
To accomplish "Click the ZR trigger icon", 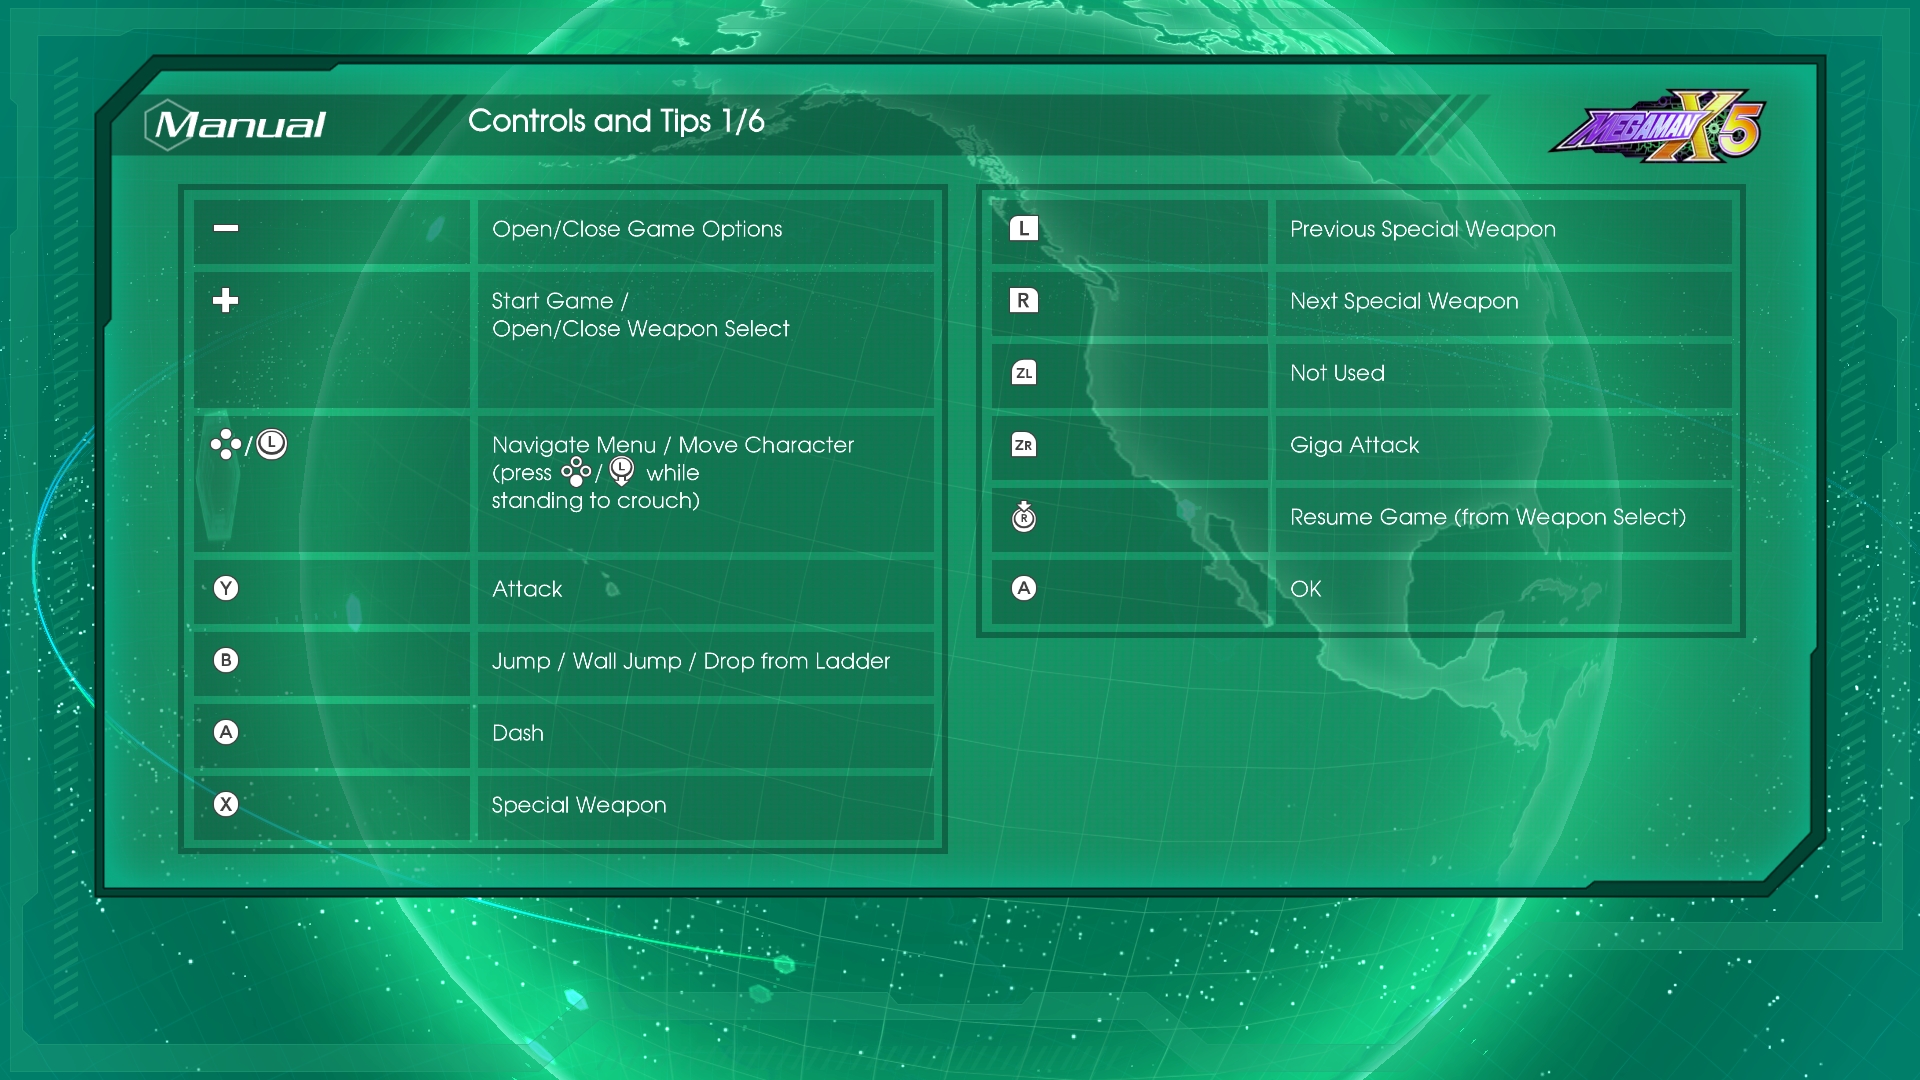I will pyautogui.click(x=1023, y=445).
